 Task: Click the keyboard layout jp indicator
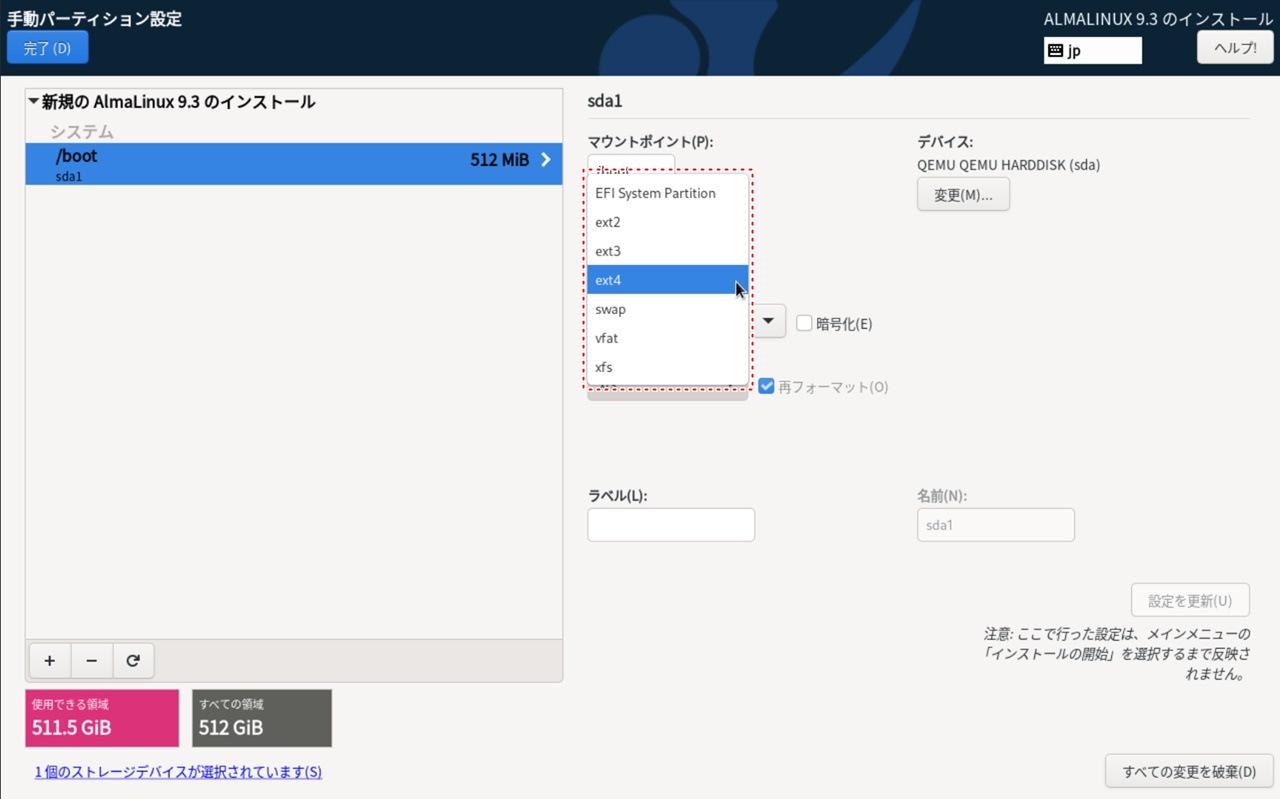1092,50
